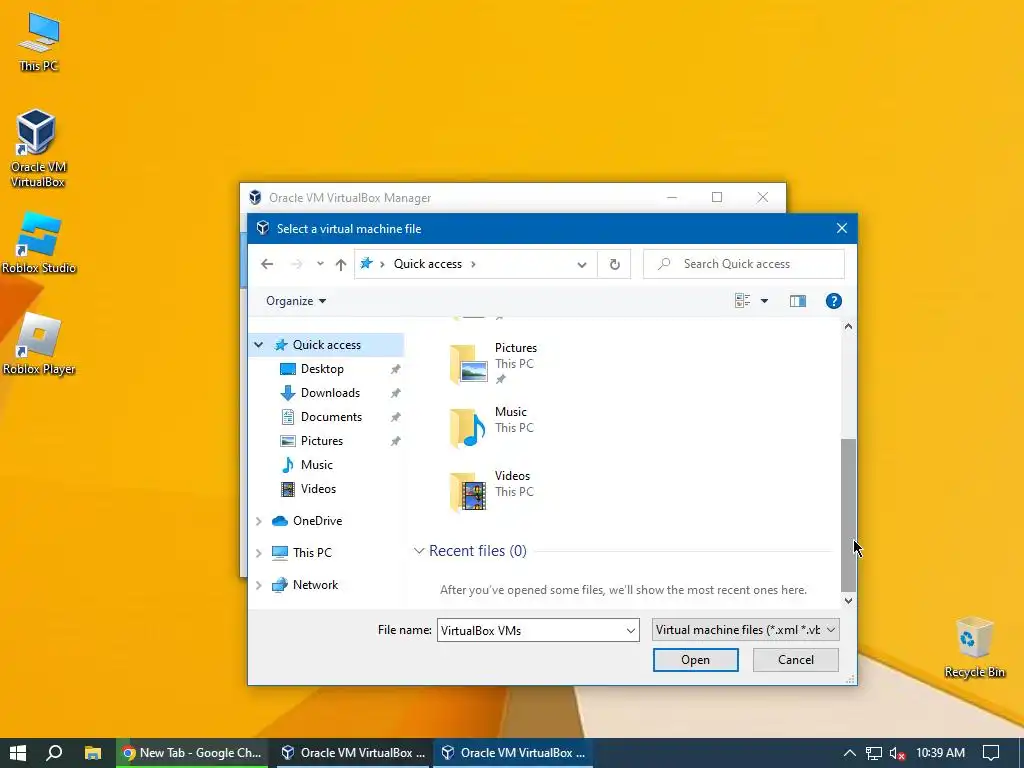Close the Select a virtual machine file dialog
1024x768 pixels.
point(841,229)
